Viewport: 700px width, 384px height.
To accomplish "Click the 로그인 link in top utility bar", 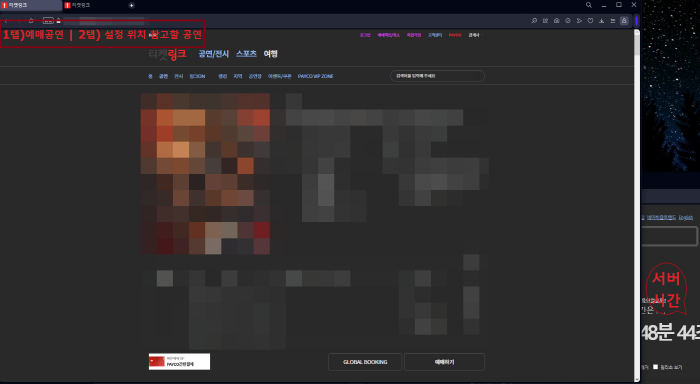I will (x=365, y=35).
